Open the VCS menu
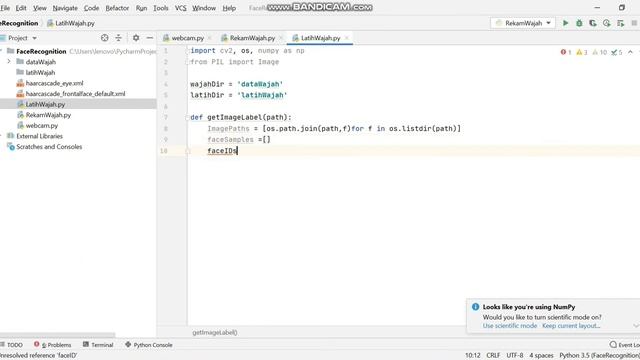This screenshot has width=640, height=360. point(180,8)
